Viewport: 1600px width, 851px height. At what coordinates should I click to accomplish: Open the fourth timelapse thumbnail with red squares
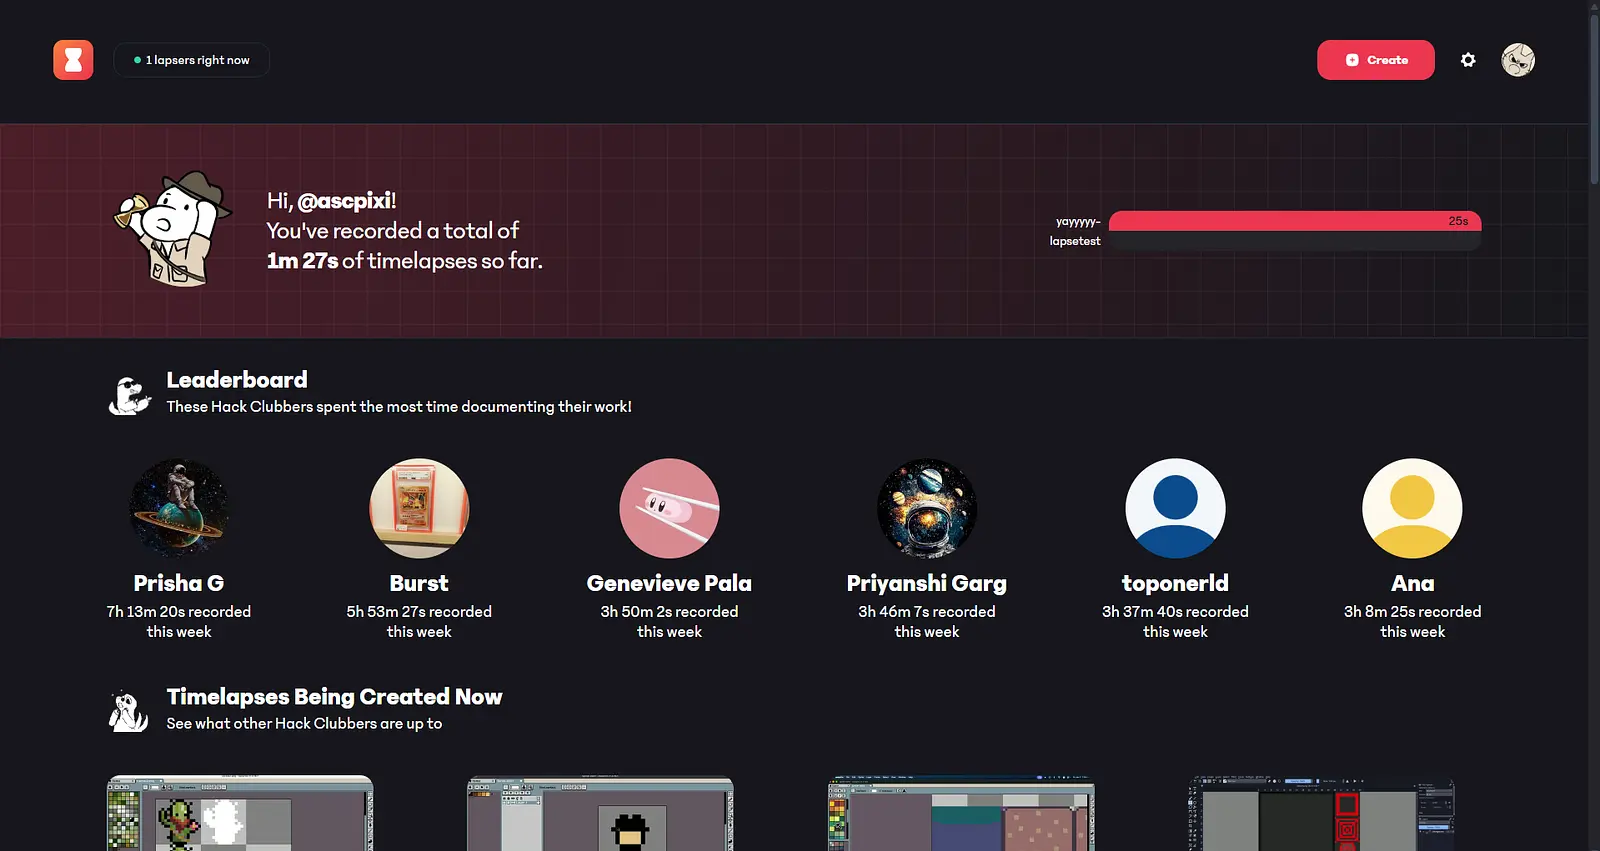click(x=1321, y=814)
